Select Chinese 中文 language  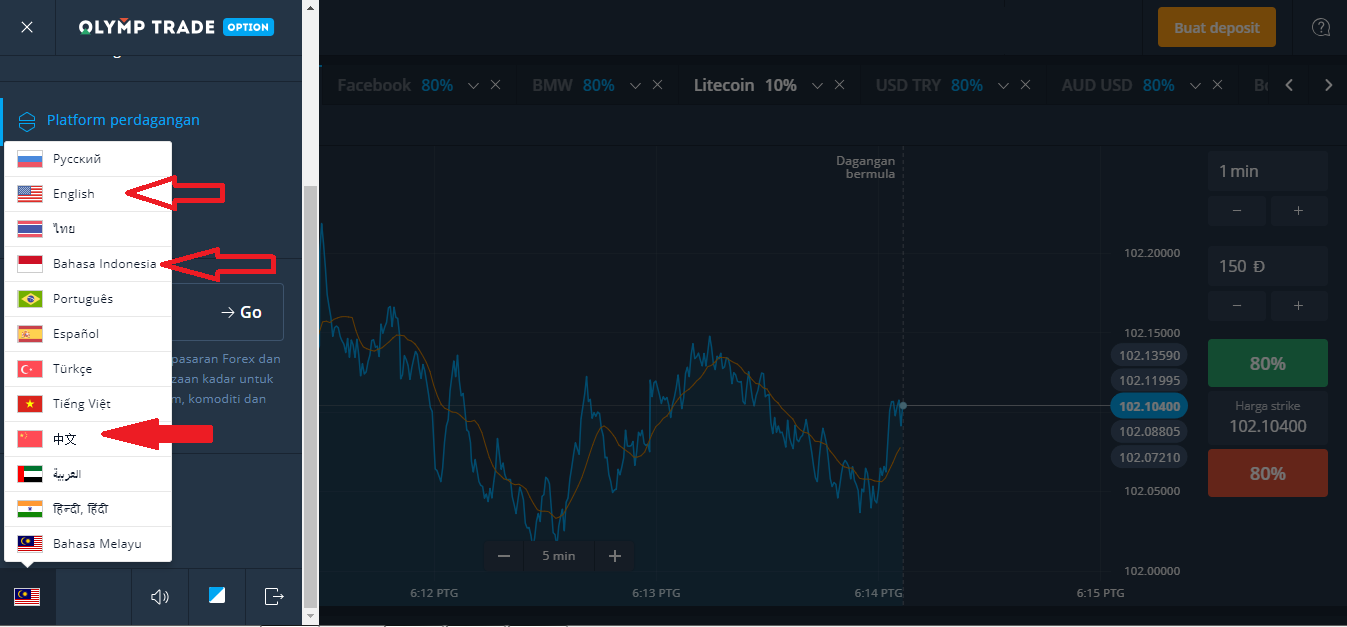point(88,439)
